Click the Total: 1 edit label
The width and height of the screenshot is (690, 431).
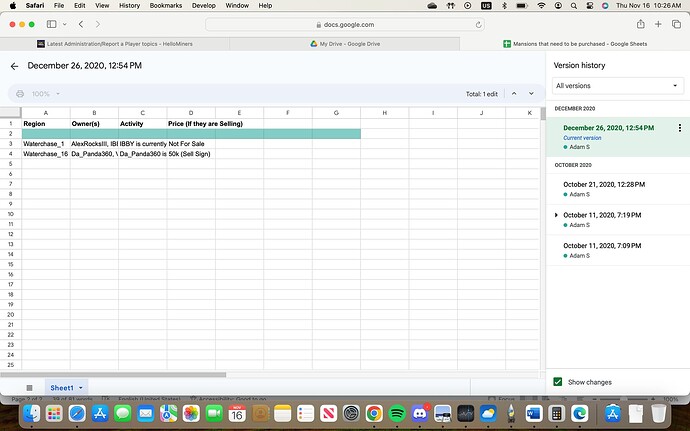pyautogui.click(x=481, y=94)
